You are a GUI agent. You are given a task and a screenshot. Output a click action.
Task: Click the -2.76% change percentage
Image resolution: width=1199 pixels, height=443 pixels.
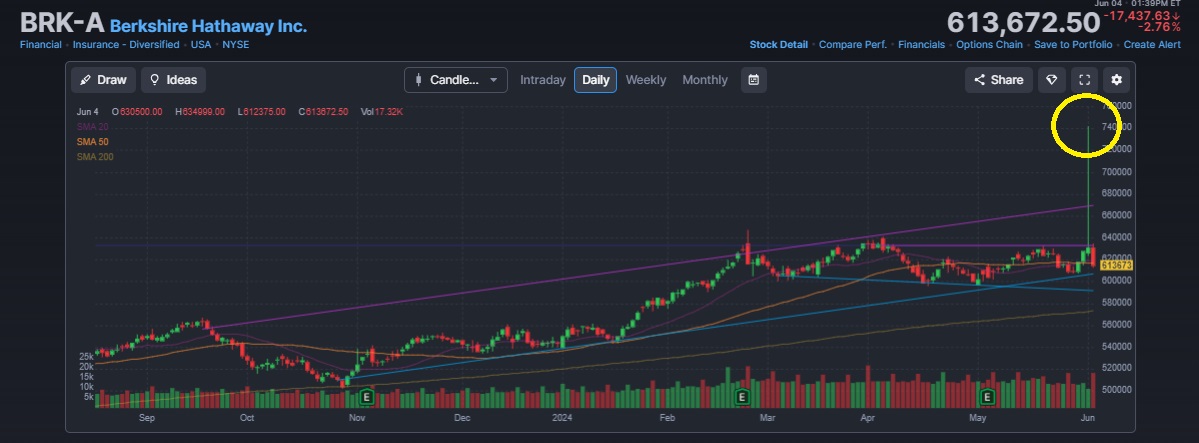[1159, 27]
